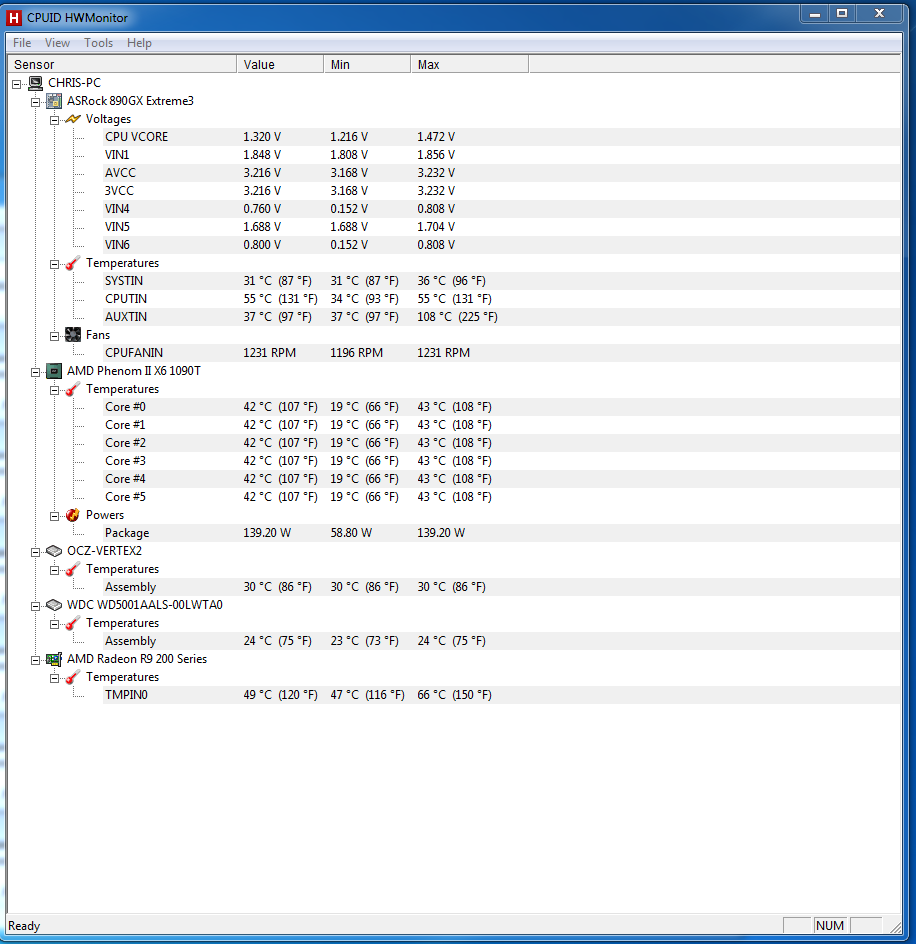Click the Max column header
Screen dimensions: 916x944
click(x=470, y=64)
